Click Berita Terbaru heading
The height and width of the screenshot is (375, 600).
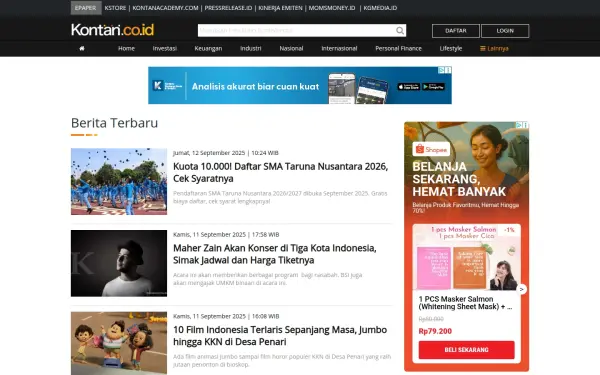click(x=114, y=123)
